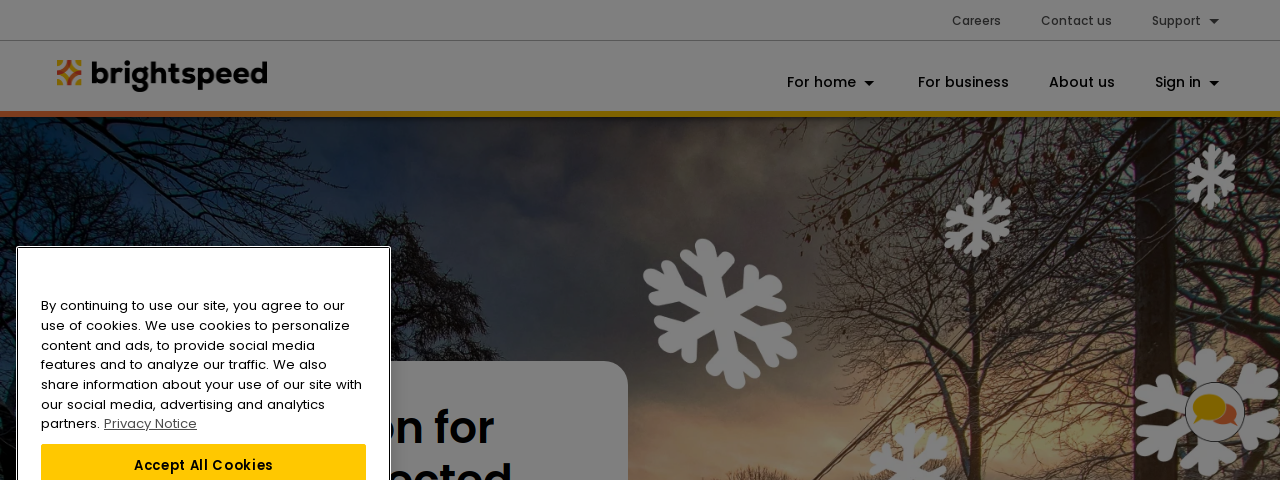Read the Privacy Notice link
Viewport: 1280px width, 480px height.
(150, 423)
